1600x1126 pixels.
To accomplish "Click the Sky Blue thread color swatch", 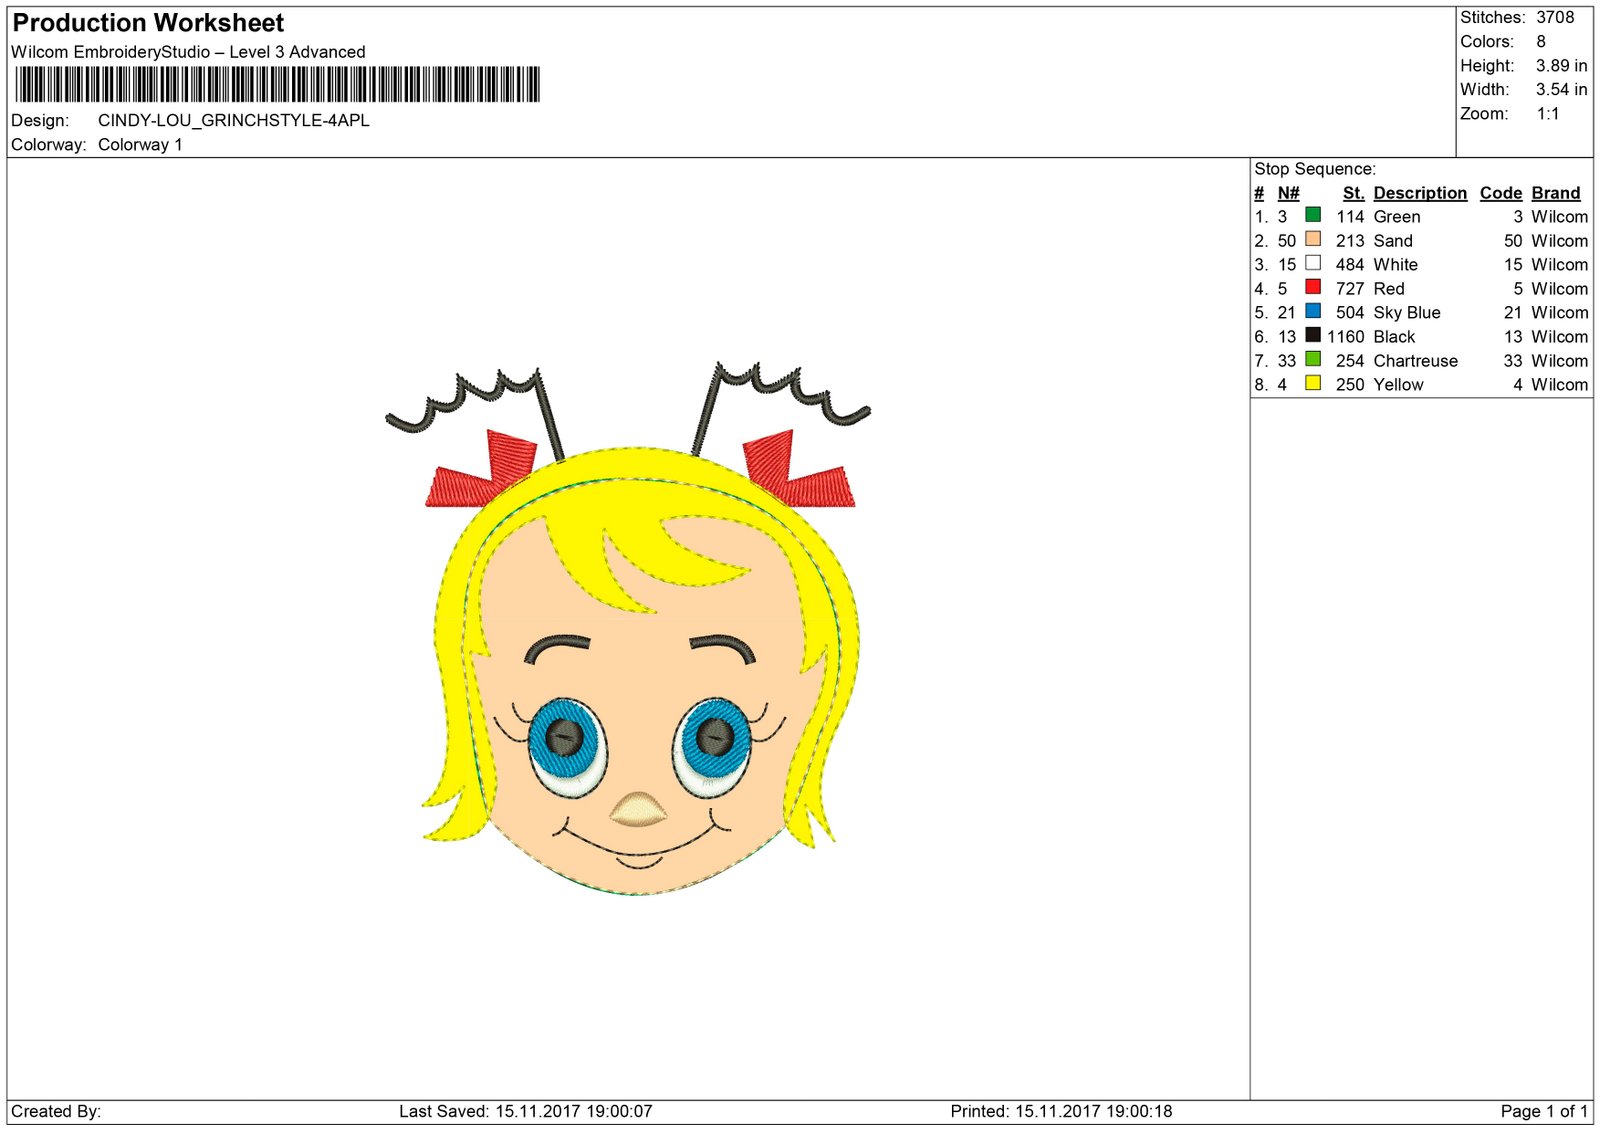I will 1313,311.
